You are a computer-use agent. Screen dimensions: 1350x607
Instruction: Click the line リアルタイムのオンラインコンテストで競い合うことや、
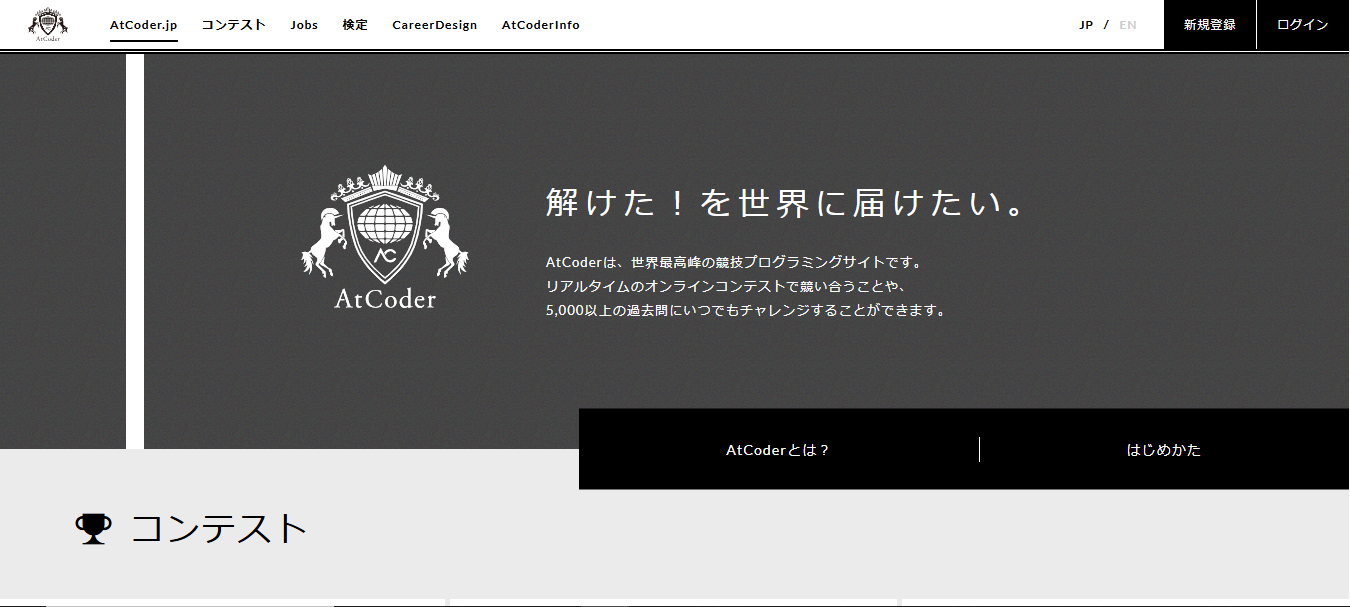tap(726, 287)
